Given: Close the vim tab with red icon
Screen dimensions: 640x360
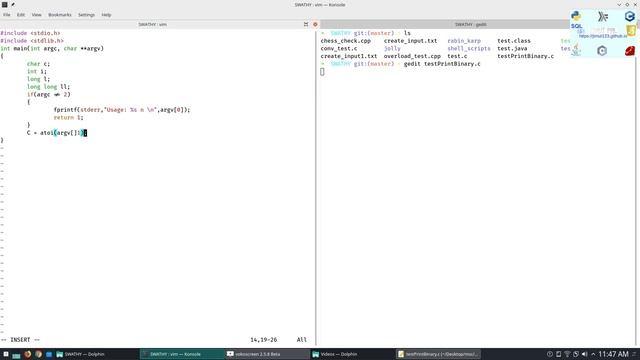Looking at the screenshot, I should click(315, 24).
